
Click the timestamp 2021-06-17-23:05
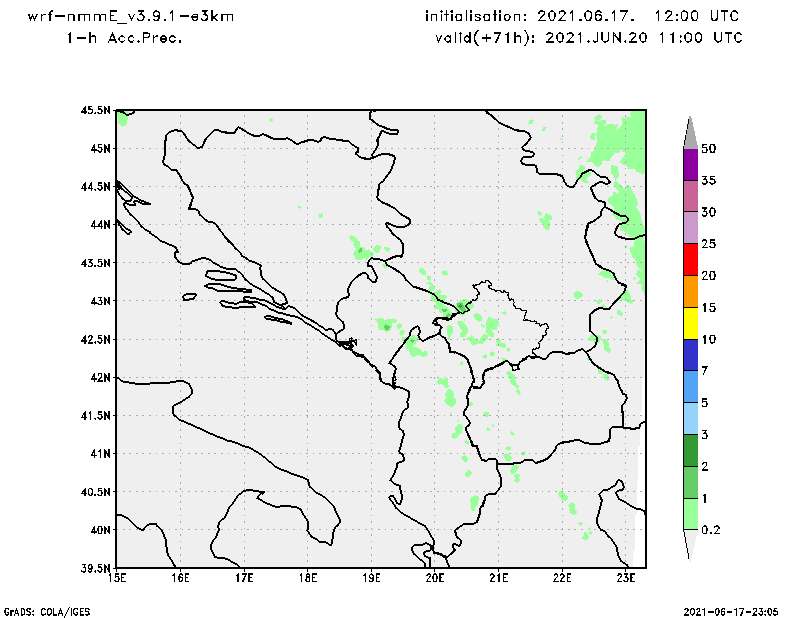731,612
